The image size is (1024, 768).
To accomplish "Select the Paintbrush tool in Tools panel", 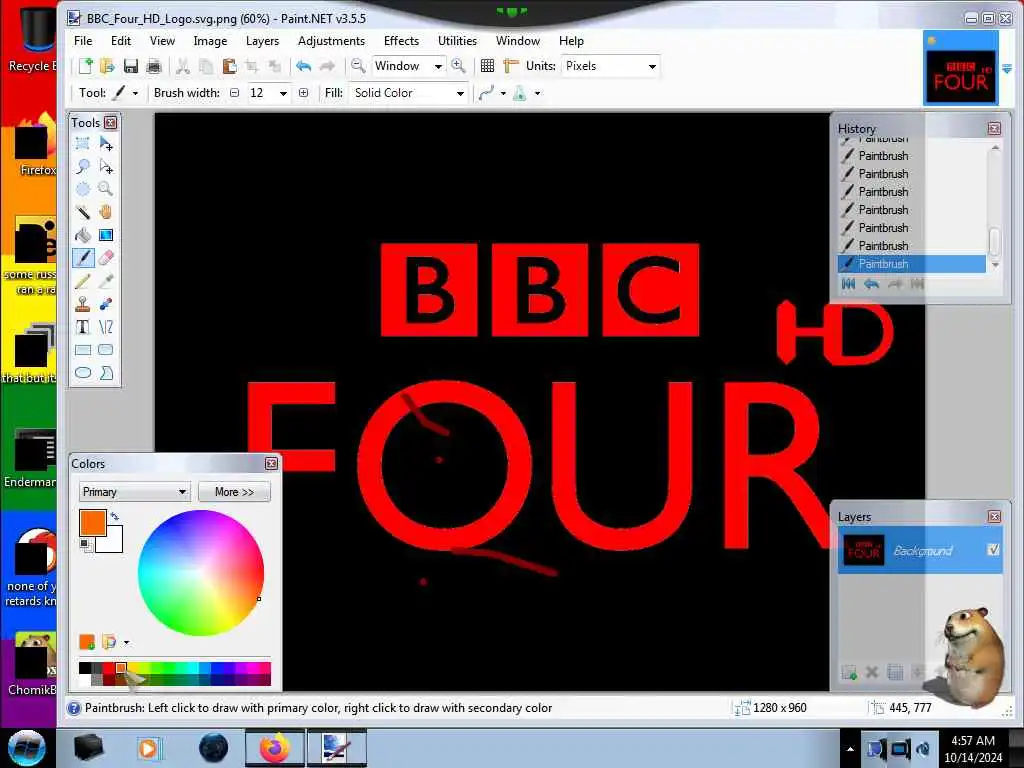I will (83, 258).
